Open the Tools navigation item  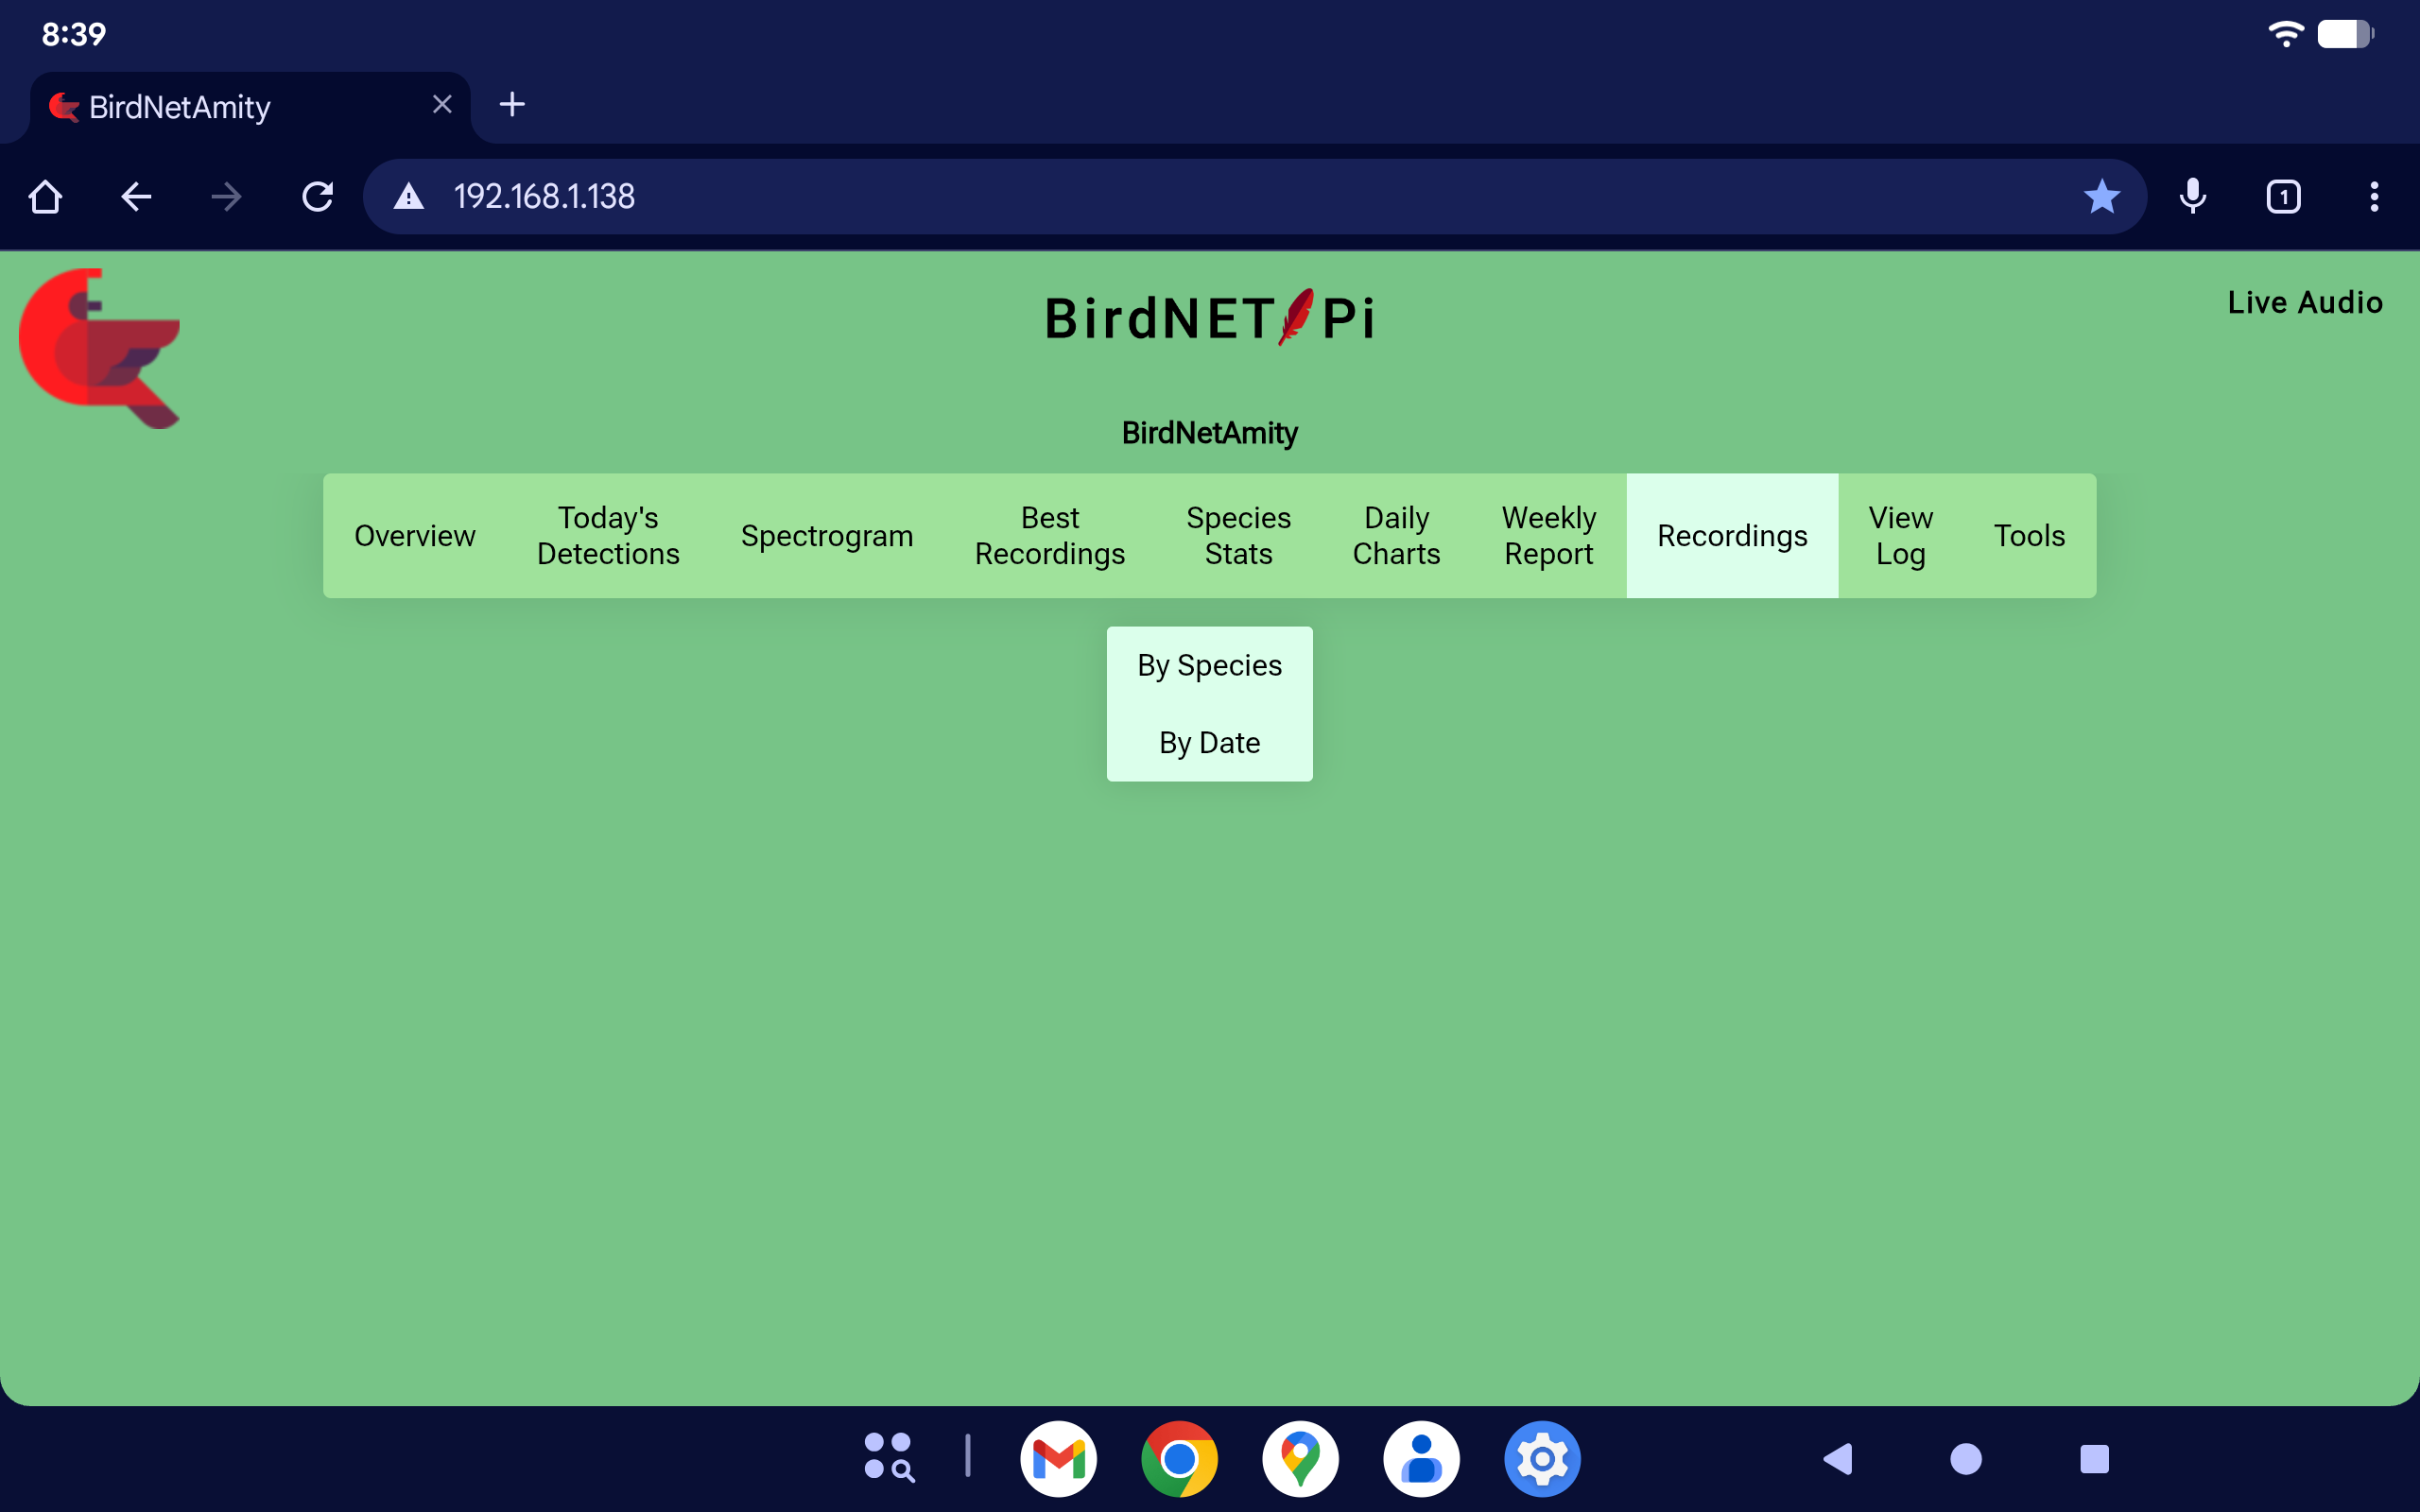[2029, 536]
